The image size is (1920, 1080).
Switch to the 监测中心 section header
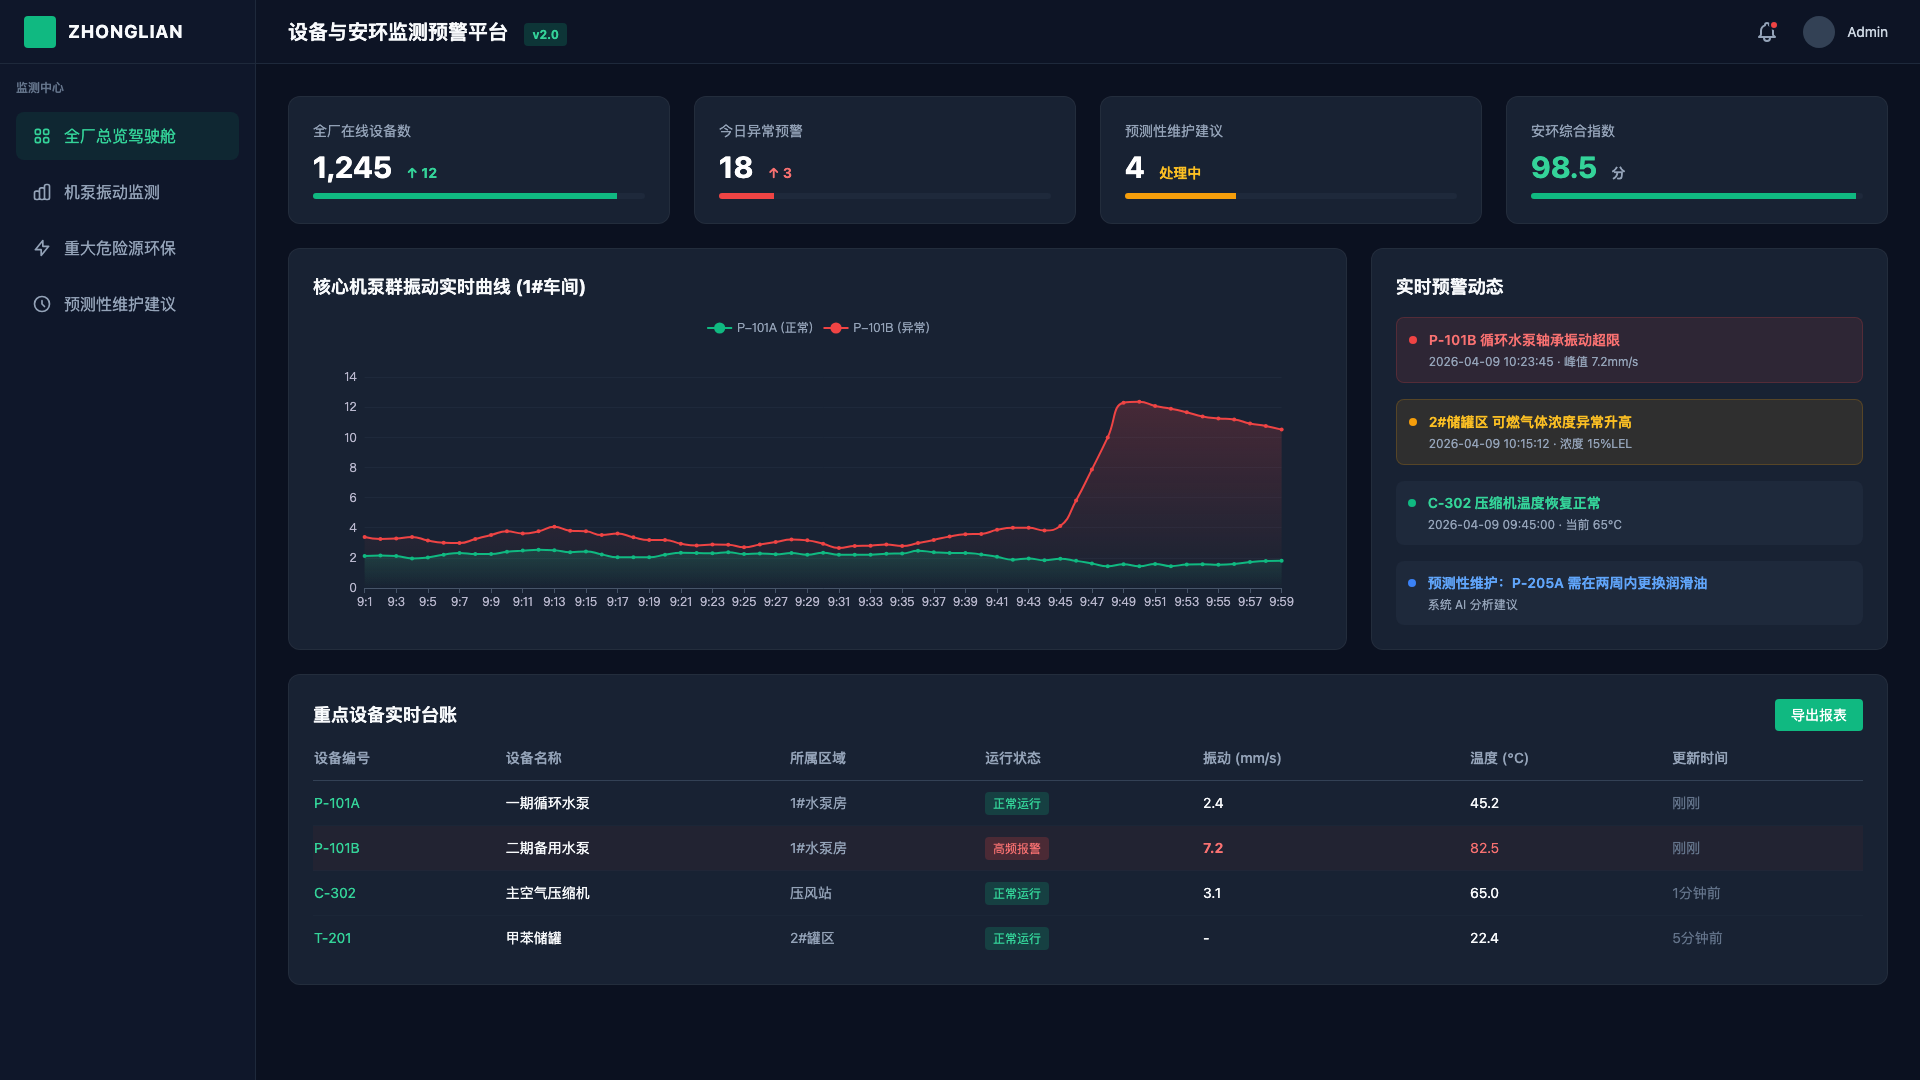click(x=40, y=87)
